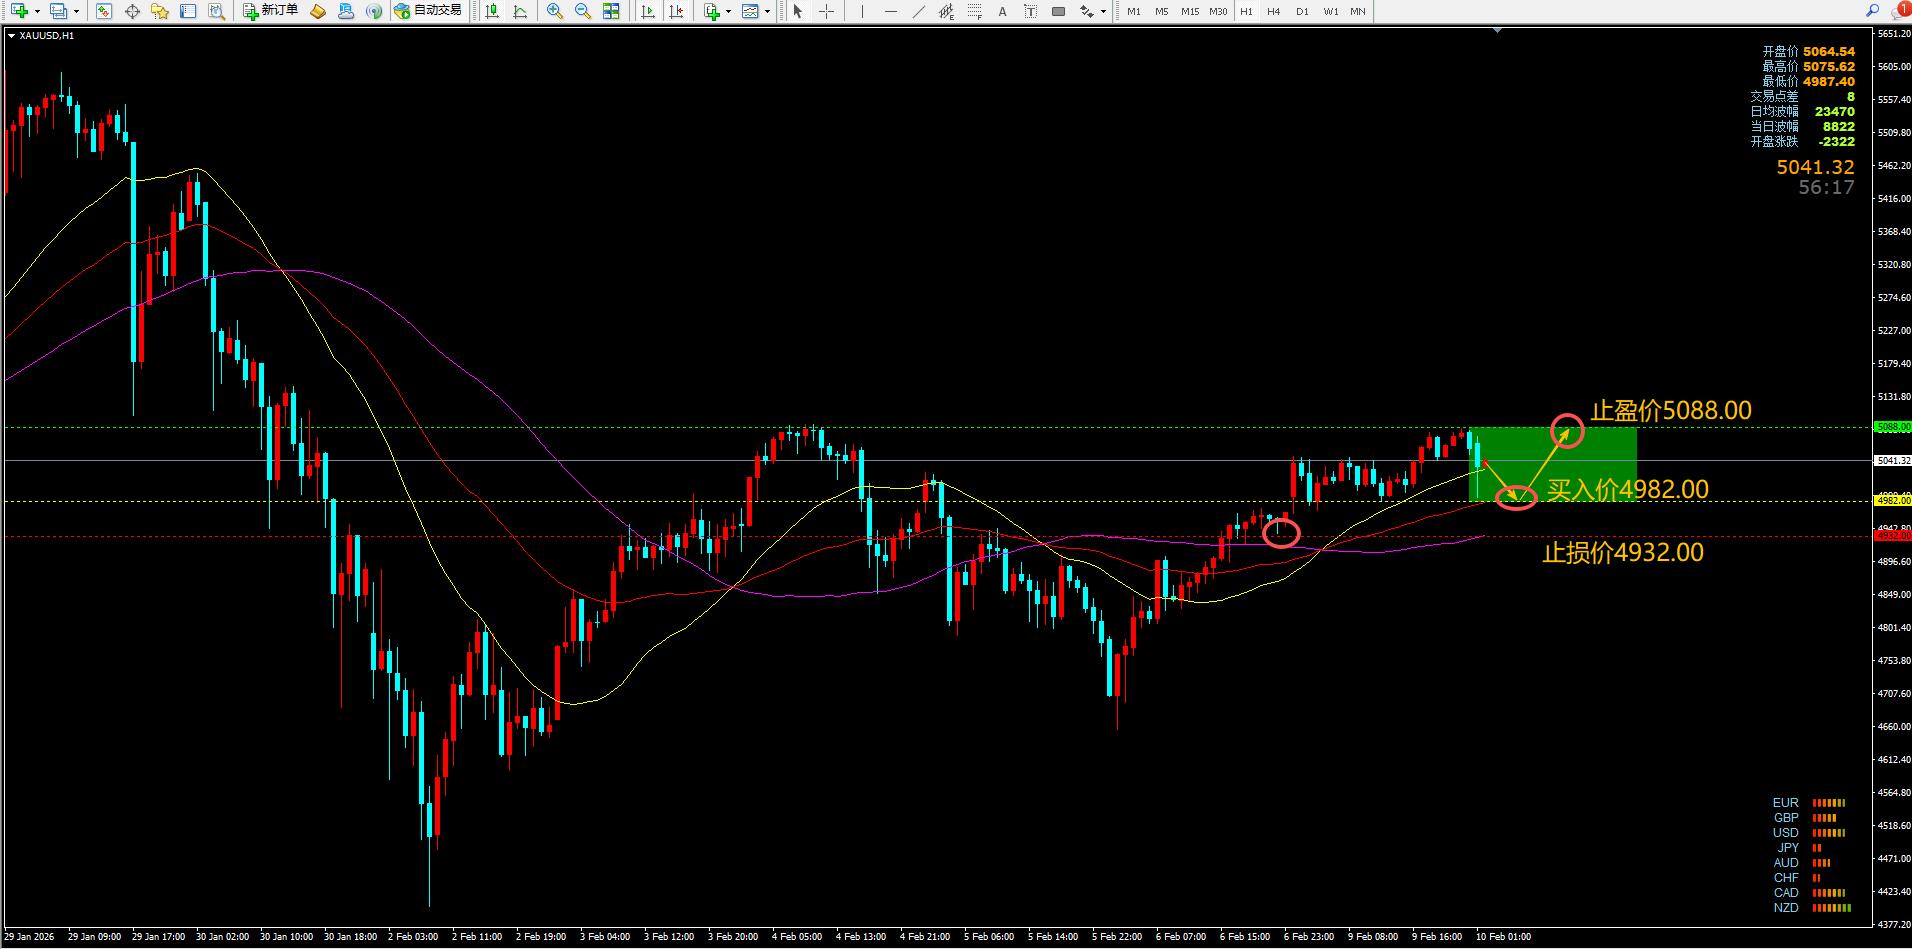The image size is (1912, 950).
Task: Select the text label tool
Action: point(1002,11)
